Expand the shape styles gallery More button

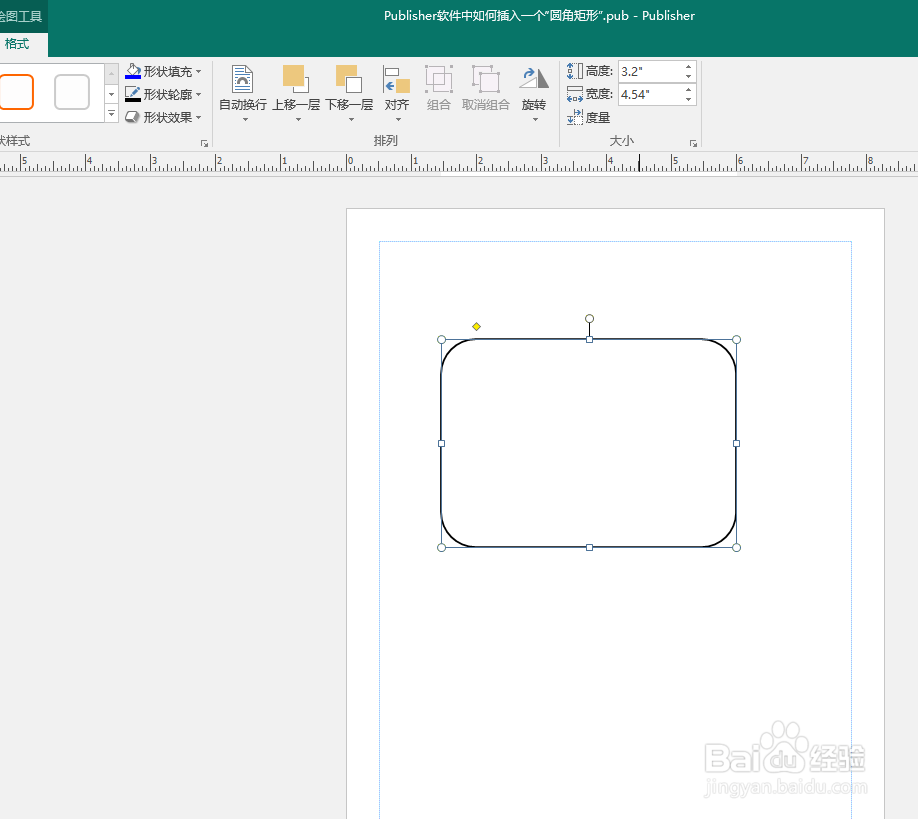tap(111, 113)
